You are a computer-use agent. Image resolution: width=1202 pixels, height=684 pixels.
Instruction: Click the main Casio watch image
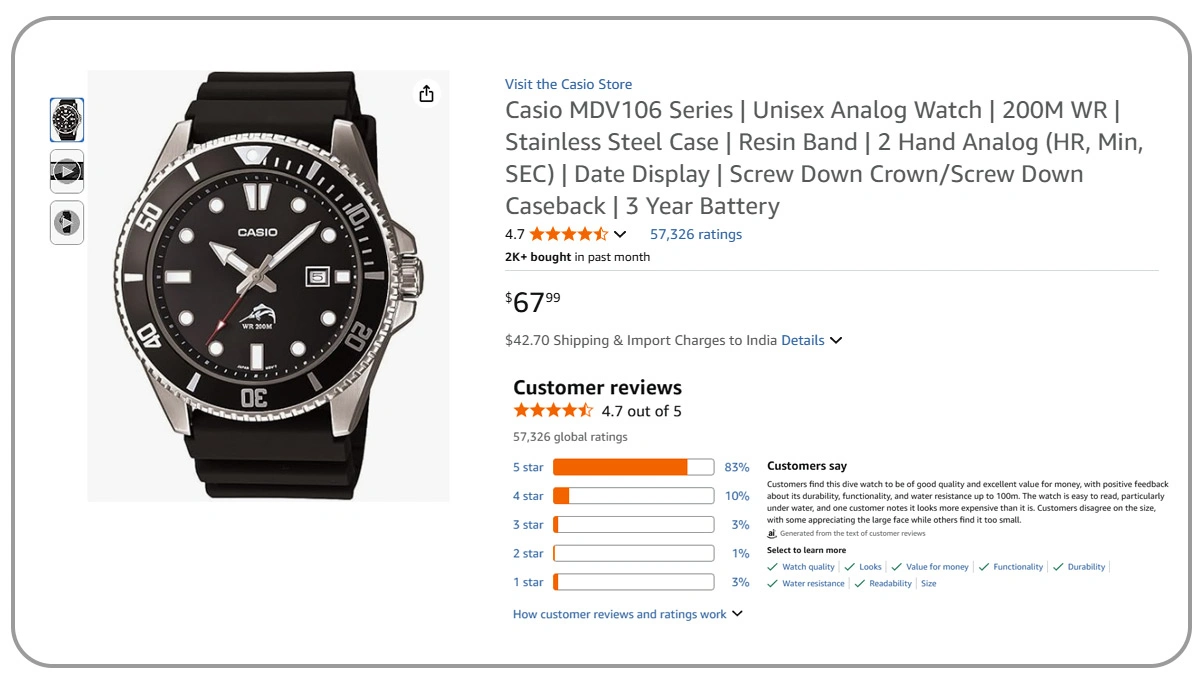tap(268, 285)
